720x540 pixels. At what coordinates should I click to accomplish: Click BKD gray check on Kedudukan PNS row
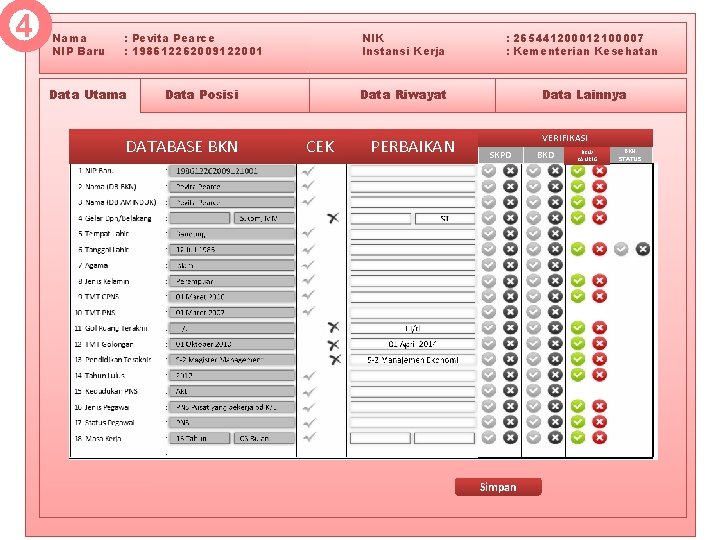coord(533,390)
